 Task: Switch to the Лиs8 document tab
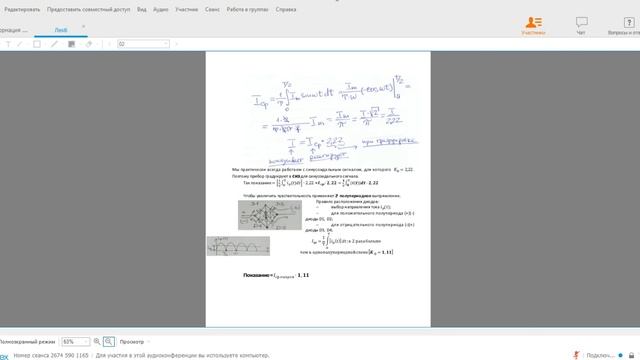pos(61,30)
